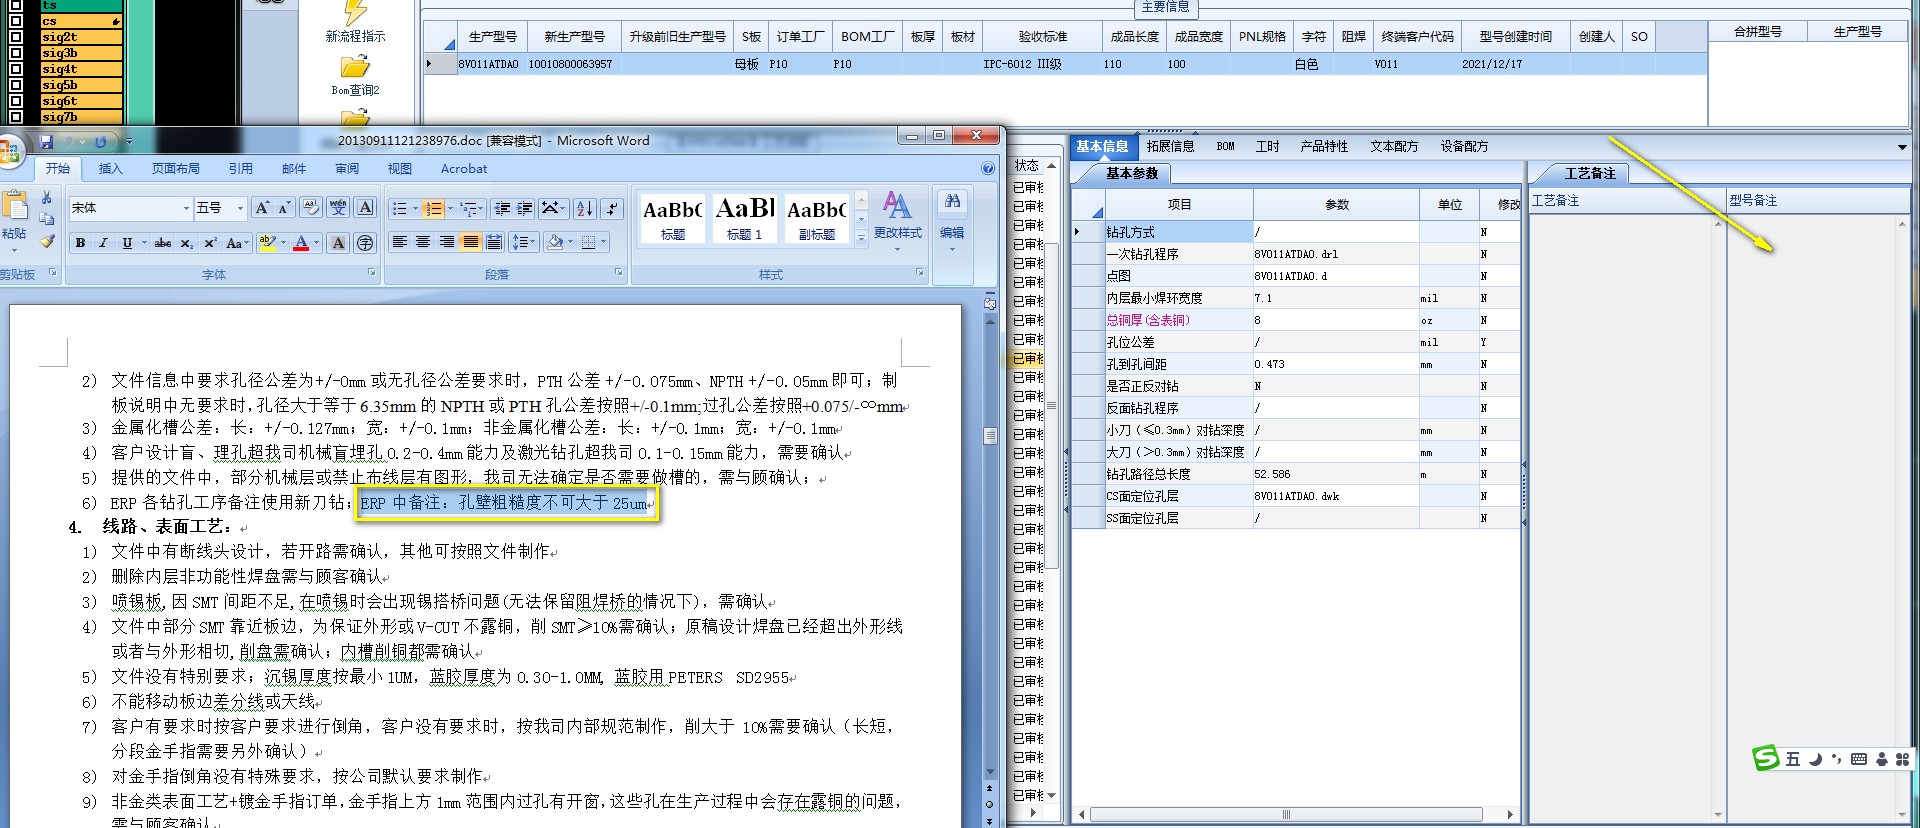Click the Clear Formatting eraser icon

click(x=311, y=208)
